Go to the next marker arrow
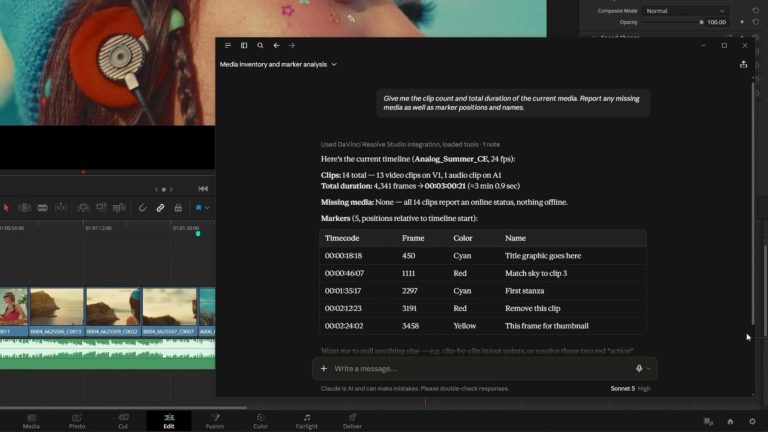This screenshot has height=432, width=768. 171,189
